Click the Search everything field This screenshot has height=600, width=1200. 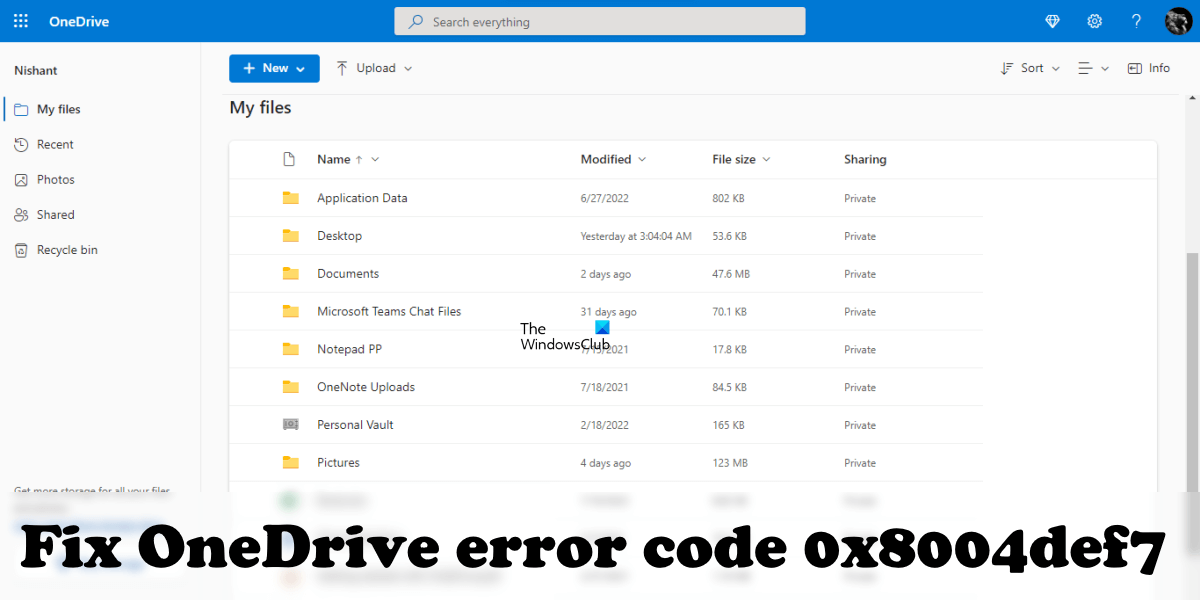[x=600, y=21]
